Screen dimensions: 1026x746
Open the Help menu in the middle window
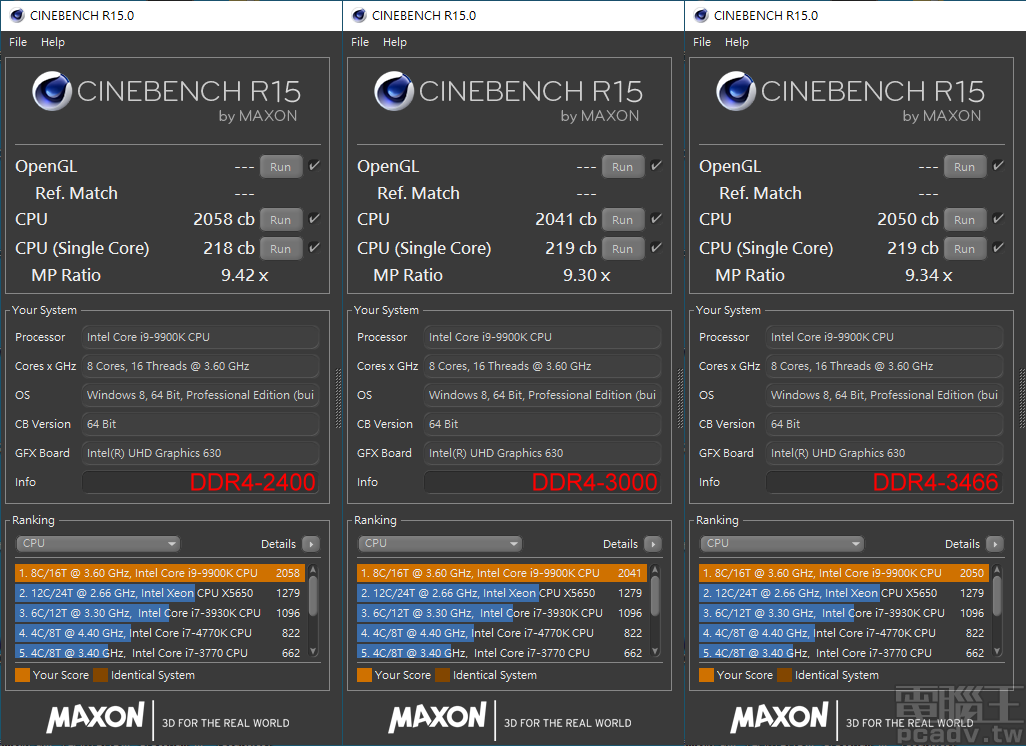395,42
